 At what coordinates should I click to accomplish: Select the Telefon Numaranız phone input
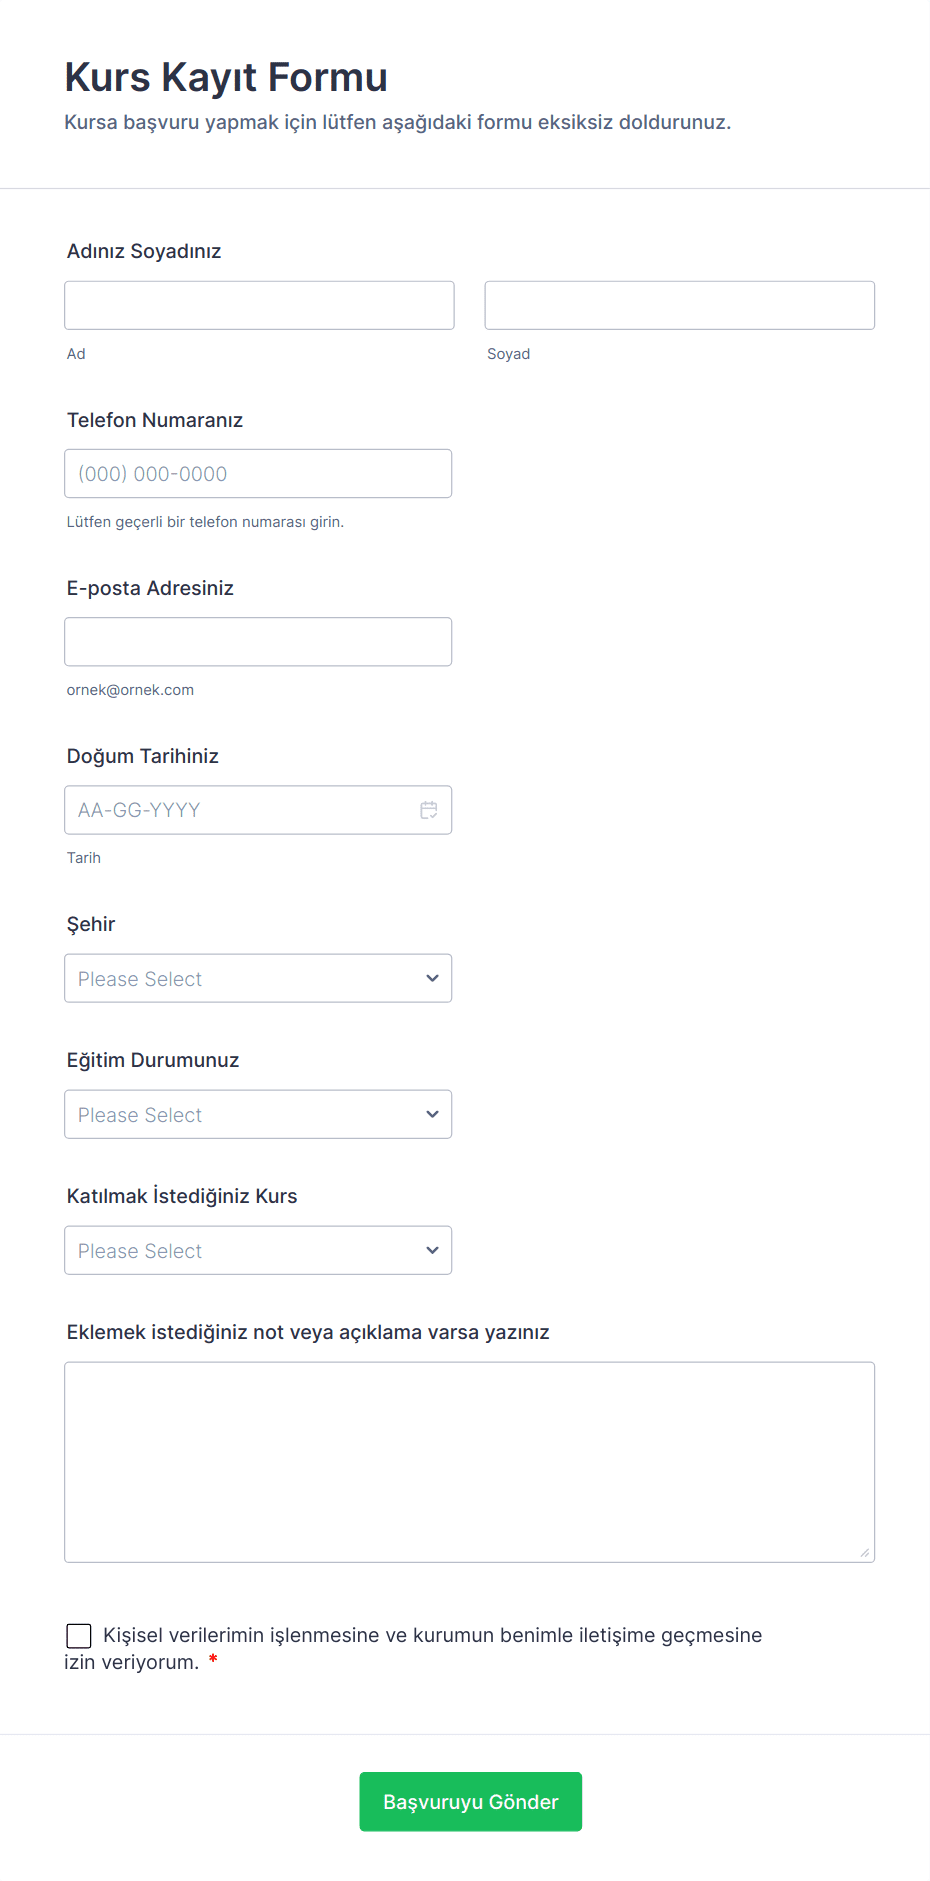pyautogui.click(x=258, y=474)
